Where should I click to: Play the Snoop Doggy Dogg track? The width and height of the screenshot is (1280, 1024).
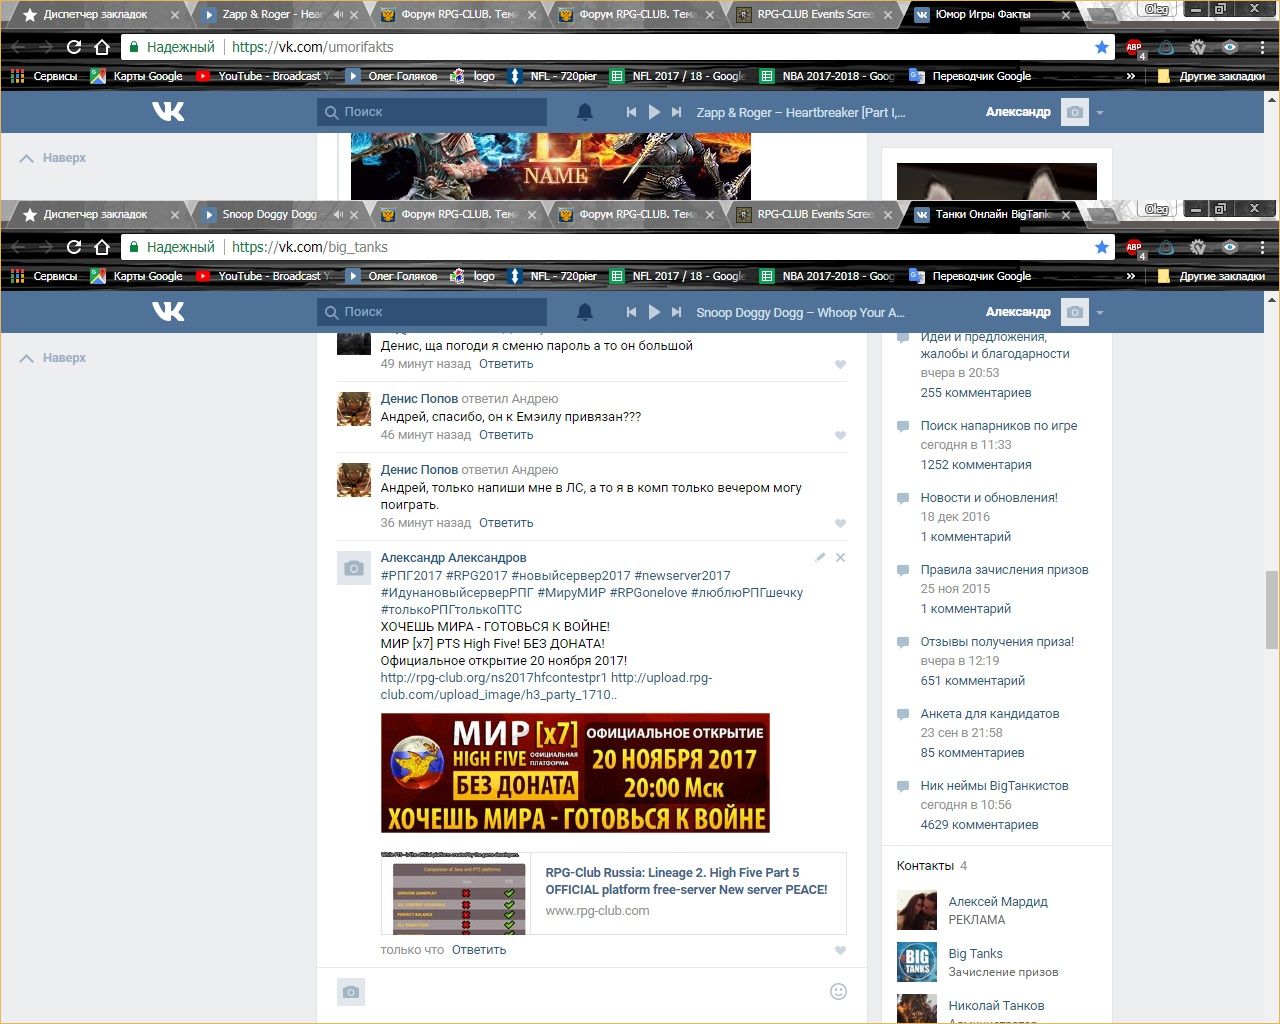tap(654, 312)
